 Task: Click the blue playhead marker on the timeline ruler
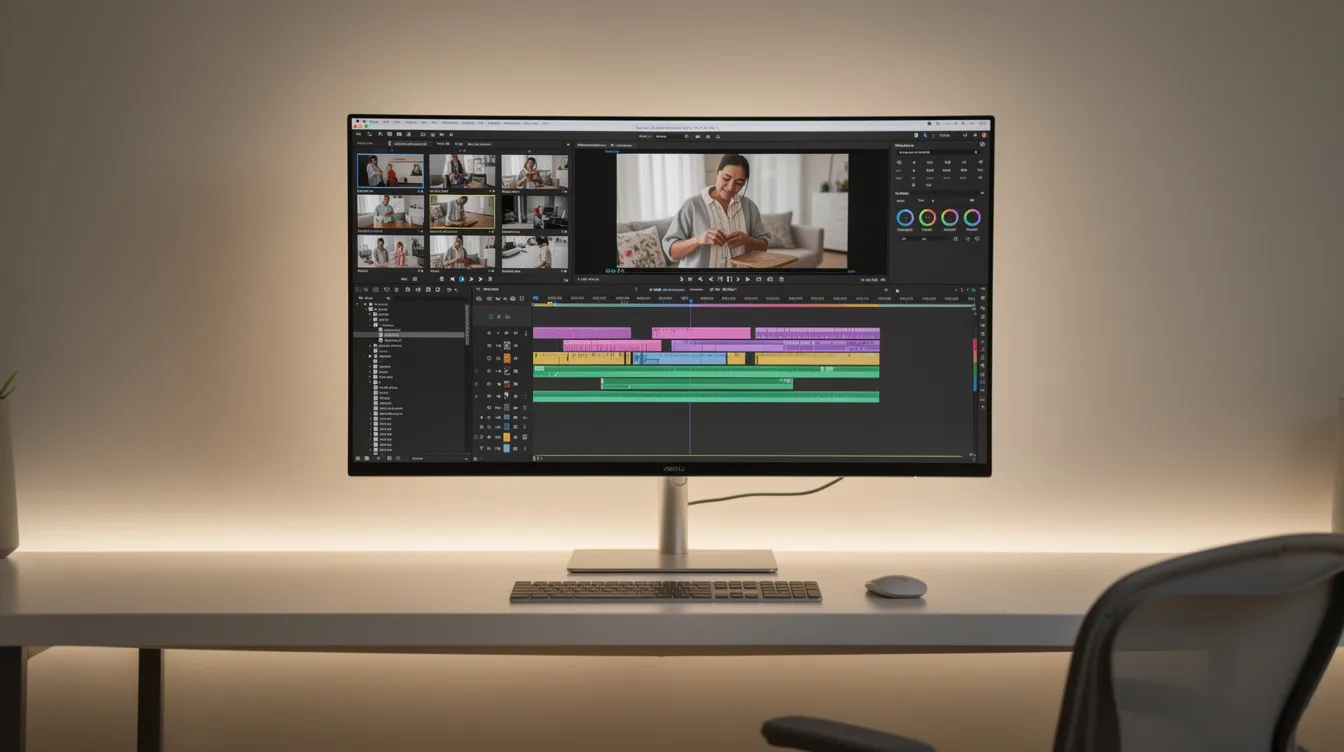click(x=691, y=301)
